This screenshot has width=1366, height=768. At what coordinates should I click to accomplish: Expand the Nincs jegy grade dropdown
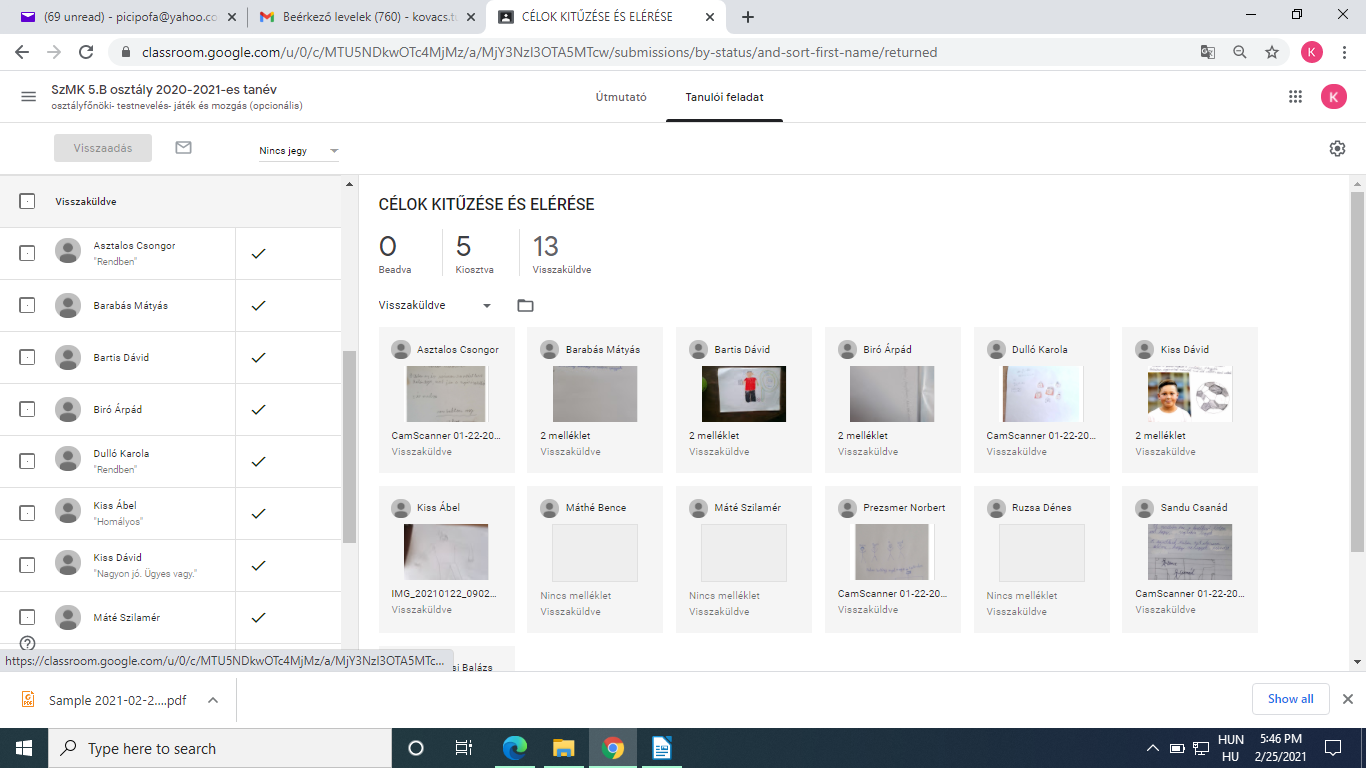pyautogui.click(x=299, y=151)
